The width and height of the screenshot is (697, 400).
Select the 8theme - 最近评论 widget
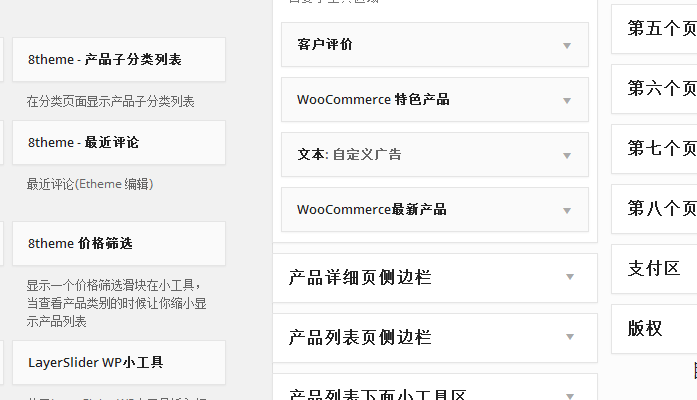119,143
